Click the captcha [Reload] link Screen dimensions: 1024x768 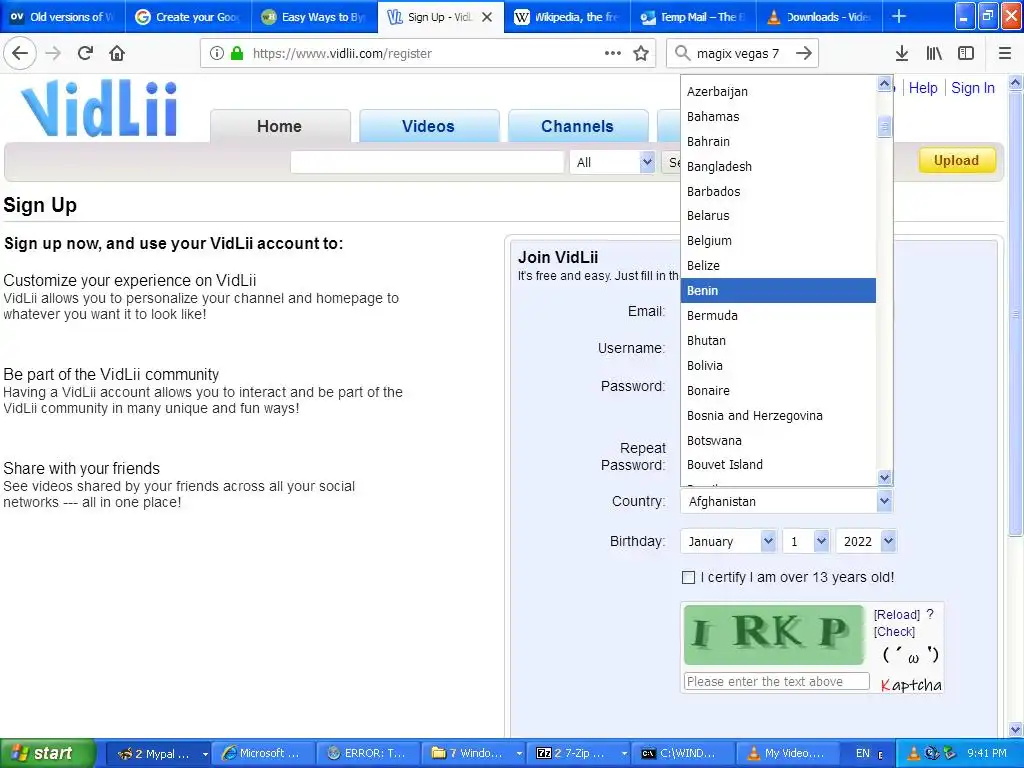896,615
